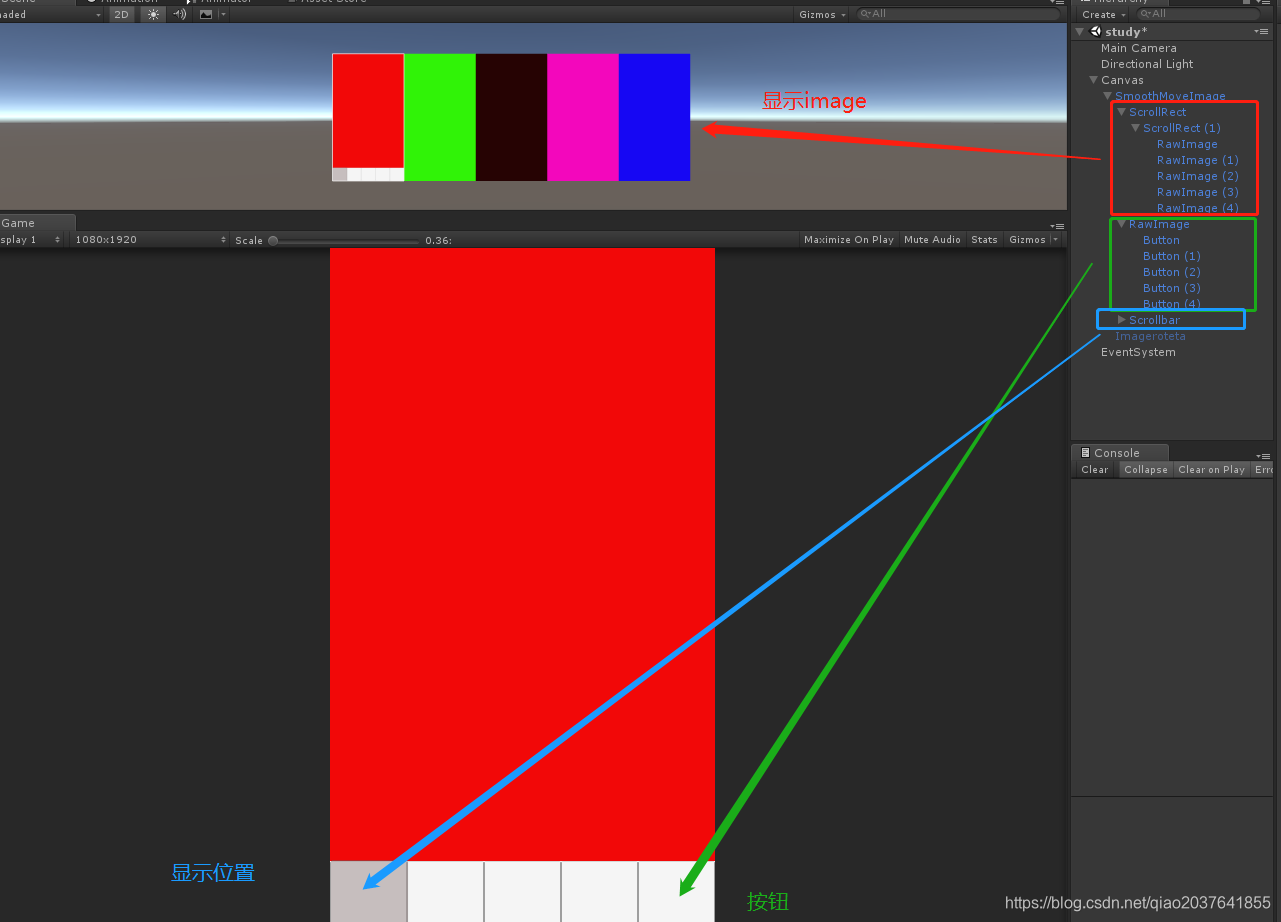Toggle Clear on Play in Console

pyautogui.click(x=1211, y=470)
